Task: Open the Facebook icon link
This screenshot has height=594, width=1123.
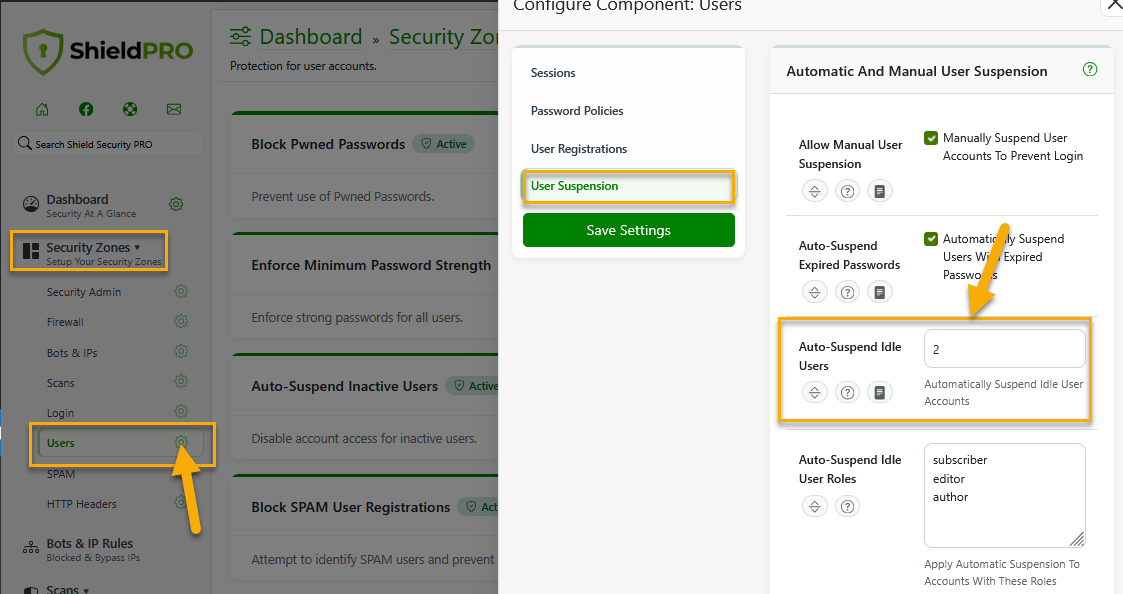Action: pos(86,109)
